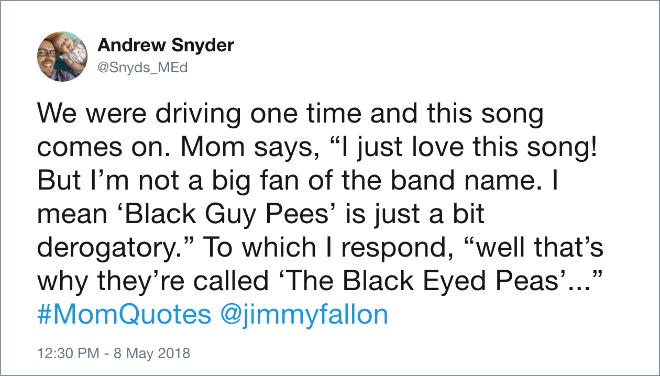Click the word 'derogatory' in the tweet

(x=106, y=248)
